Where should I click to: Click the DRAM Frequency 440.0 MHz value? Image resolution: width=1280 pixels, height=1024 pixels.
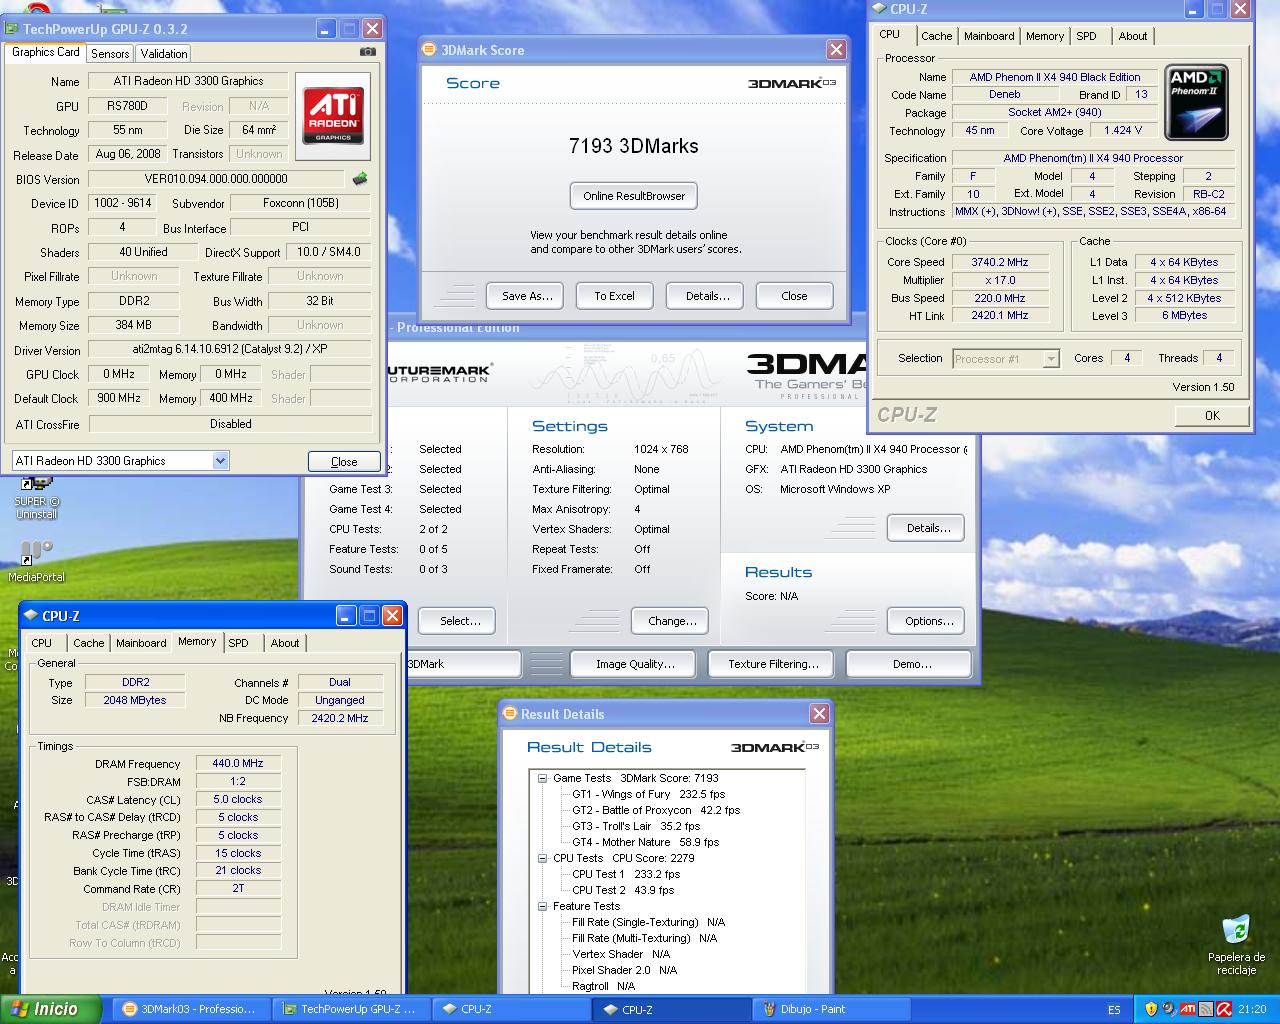coord(238,763)
